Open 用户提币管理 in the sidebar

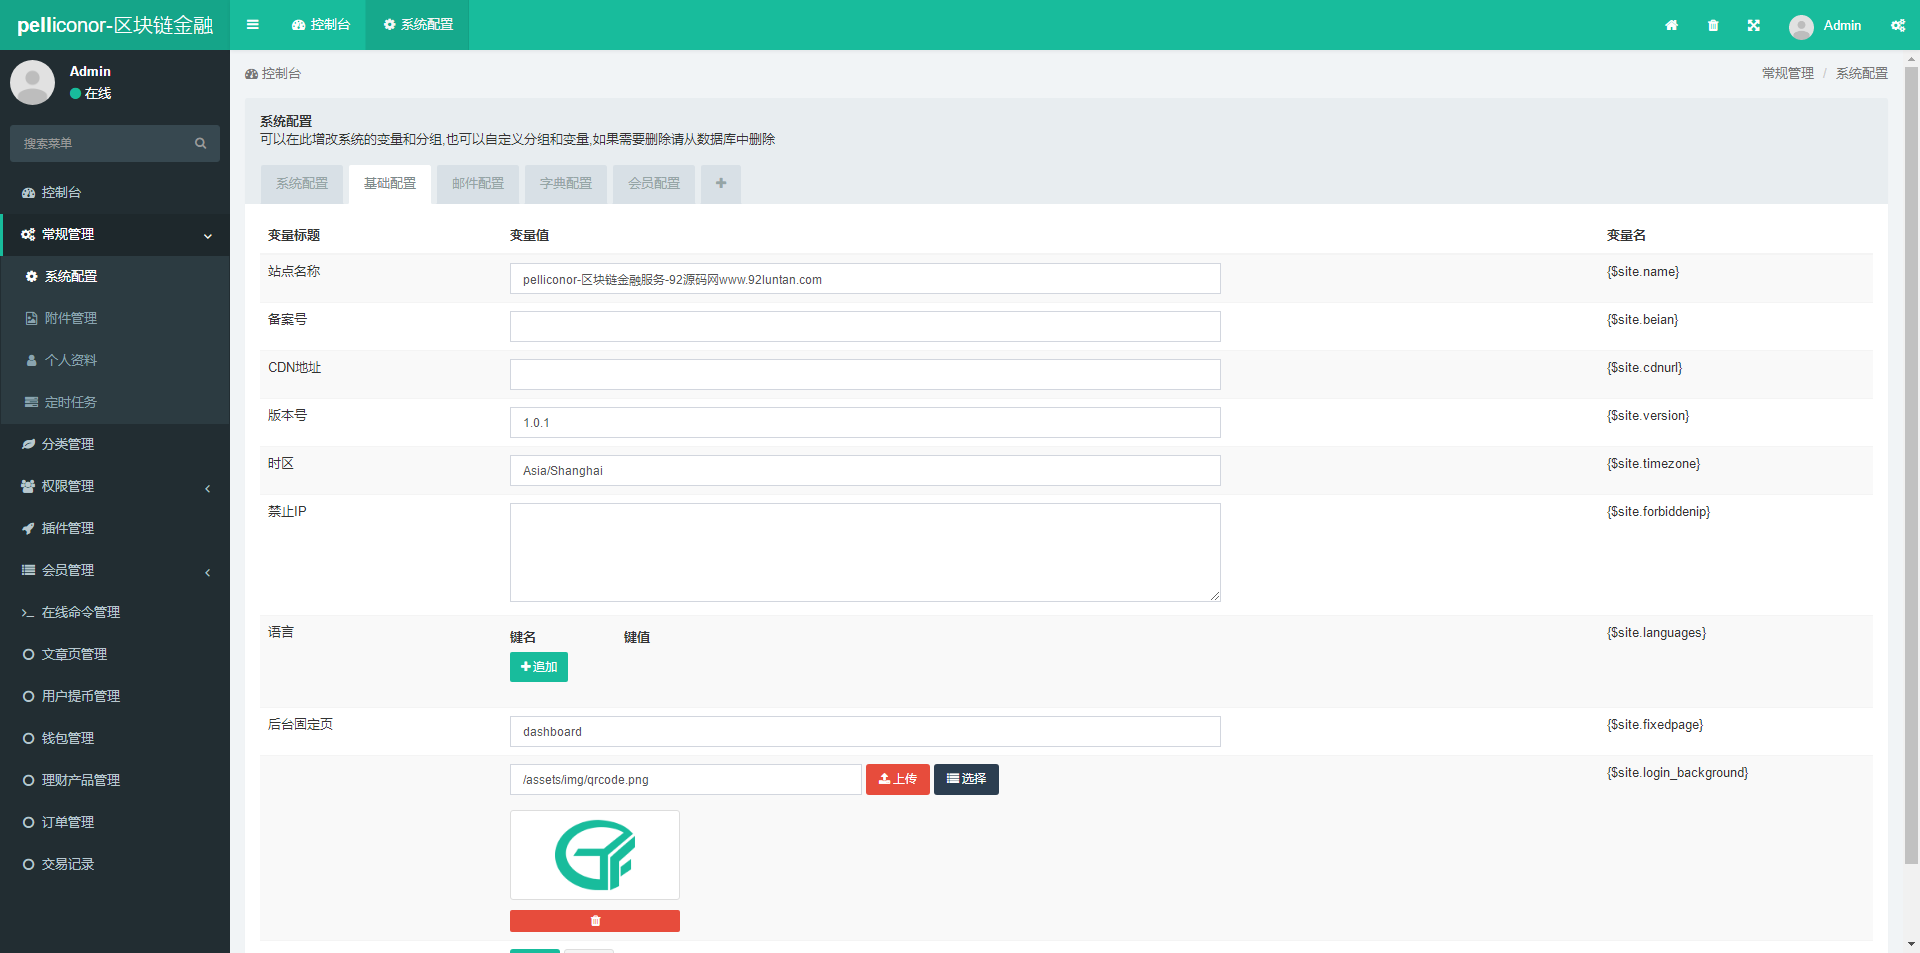[115, 696]
